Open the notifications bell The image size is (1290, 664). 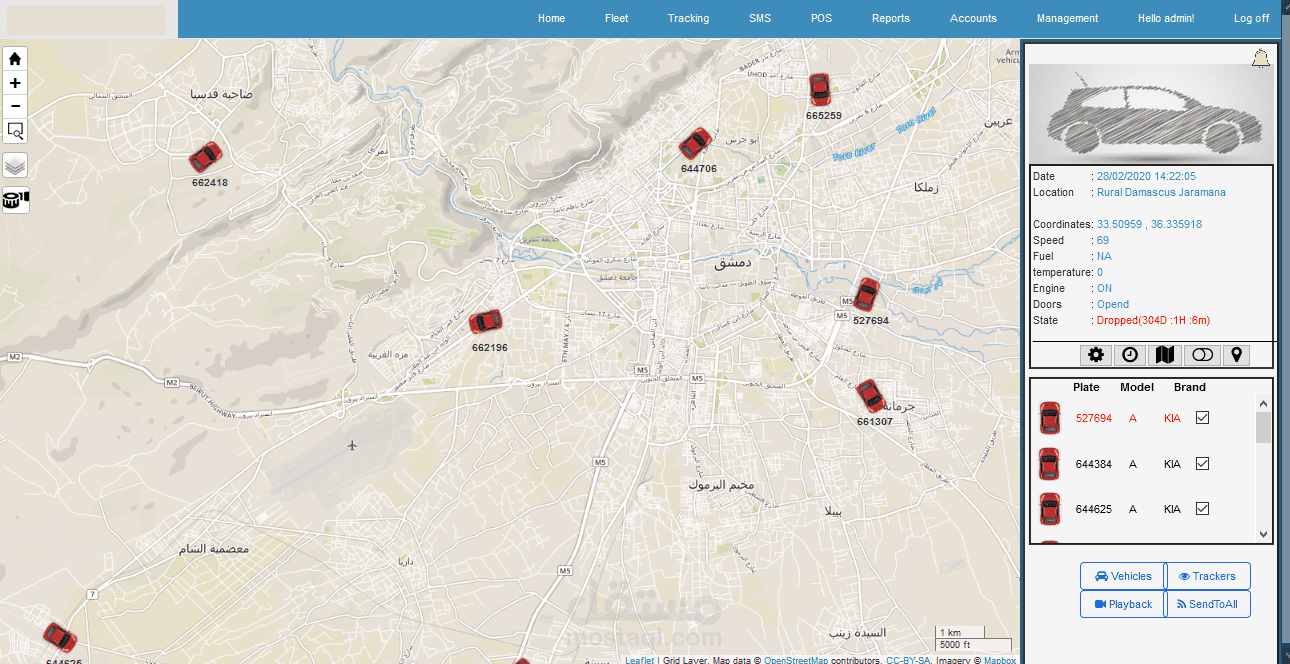click(1261, 58)
